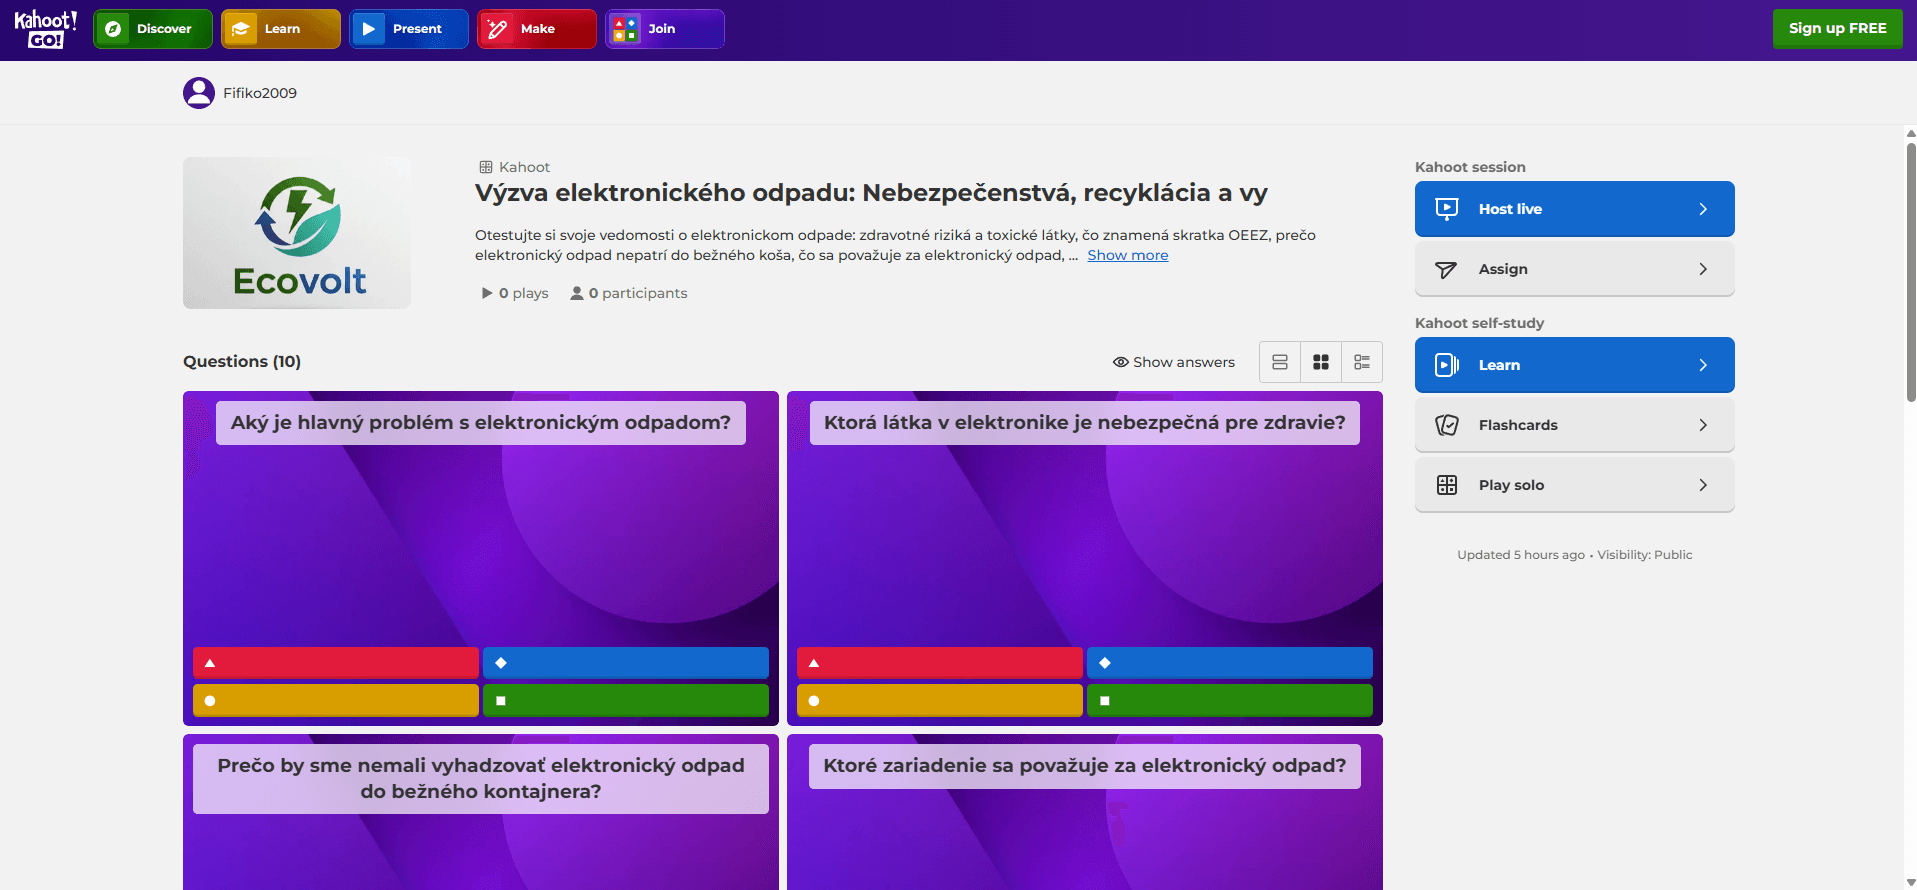Screen dimensions: 1917x890
Task: Open the Join menu
Action: (x=665, y=29)
